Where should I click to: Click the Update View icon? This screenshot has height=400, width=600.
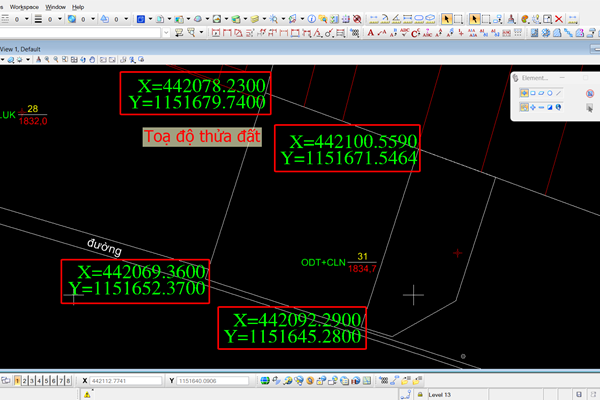[x=38, y=60]
